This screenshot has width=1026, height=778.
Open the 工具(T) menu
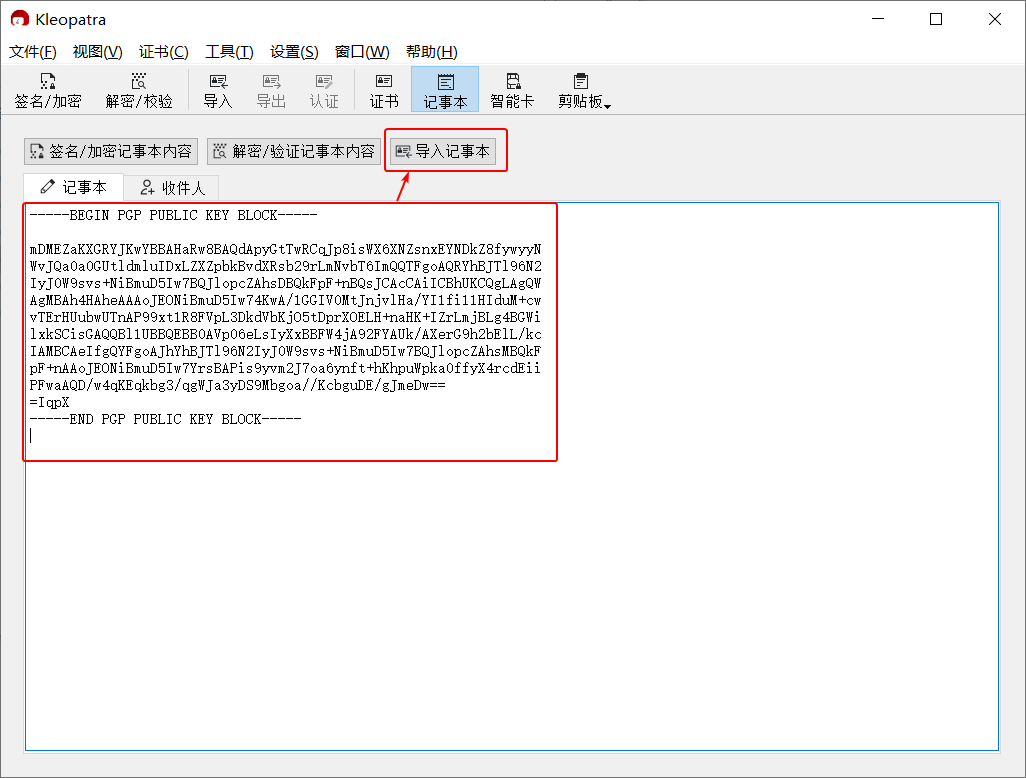point(229,52)
